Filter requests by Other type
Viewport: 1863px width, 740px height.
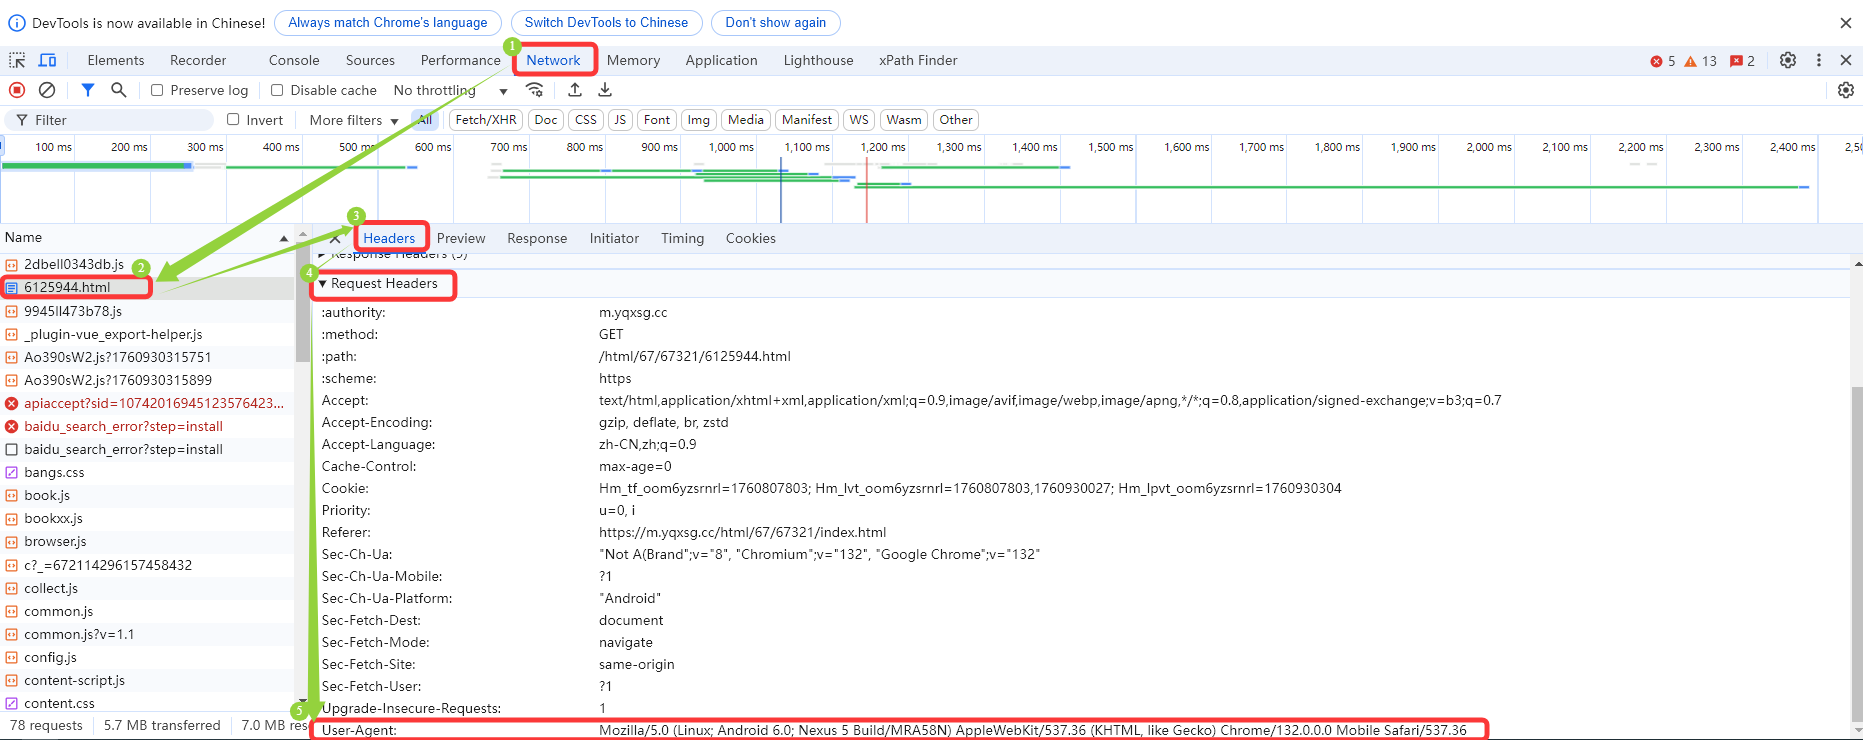pos(956,120)
